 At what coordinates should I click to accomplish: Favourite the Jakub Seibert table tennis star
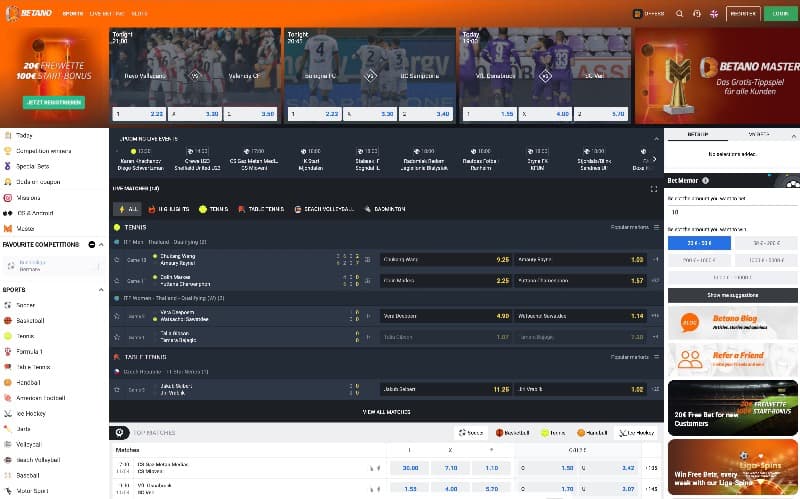(117, 390)
